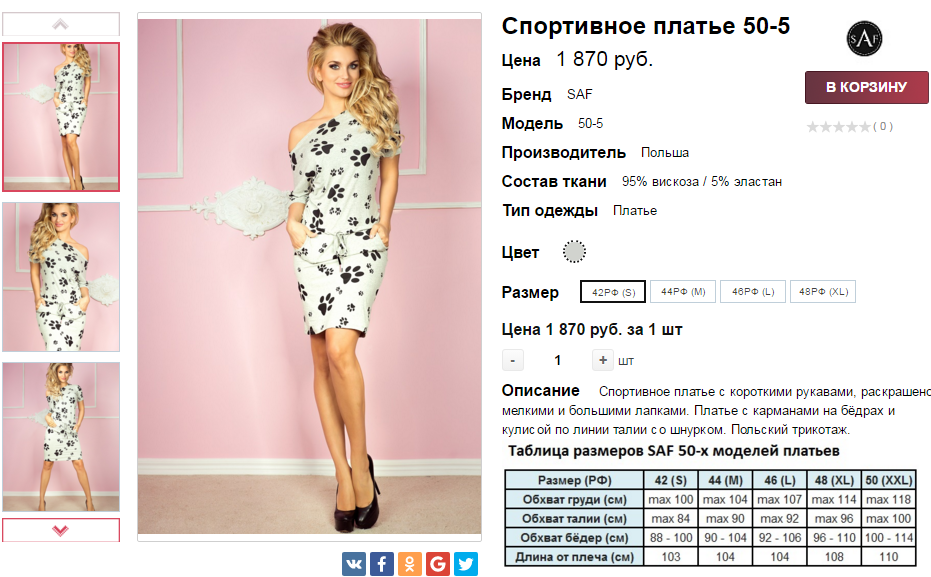Open the SAF brand logo

864,39
